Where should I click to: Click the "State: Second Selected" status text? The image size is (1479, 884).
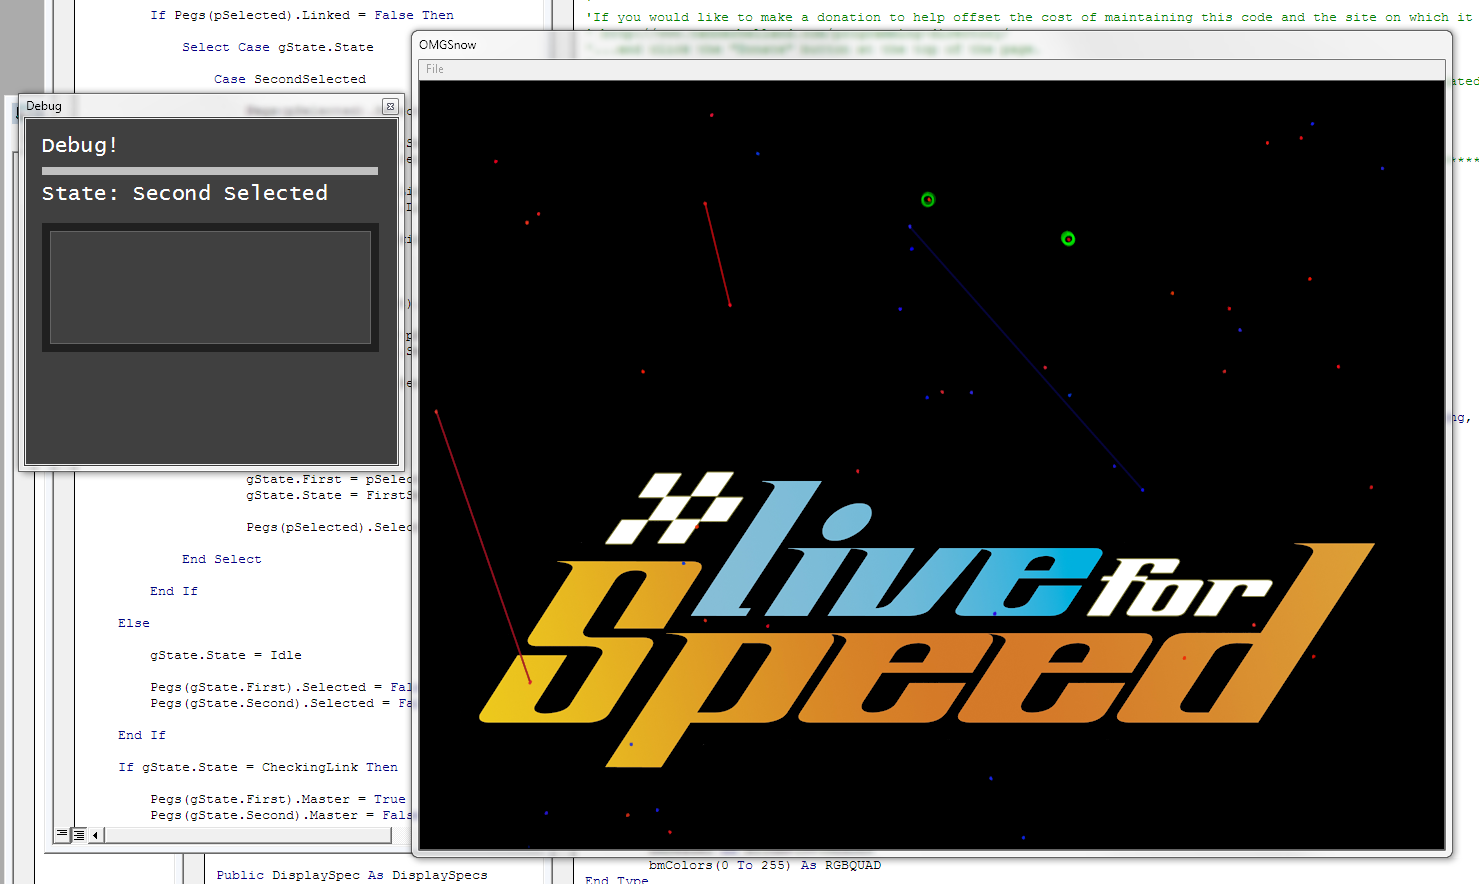tap(185, 193)
